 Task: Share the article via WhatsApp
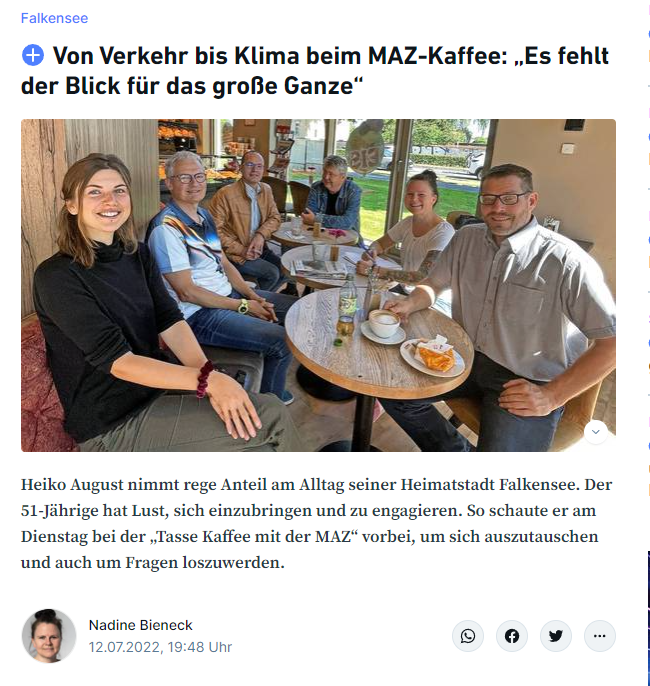(x=468, y=636)
